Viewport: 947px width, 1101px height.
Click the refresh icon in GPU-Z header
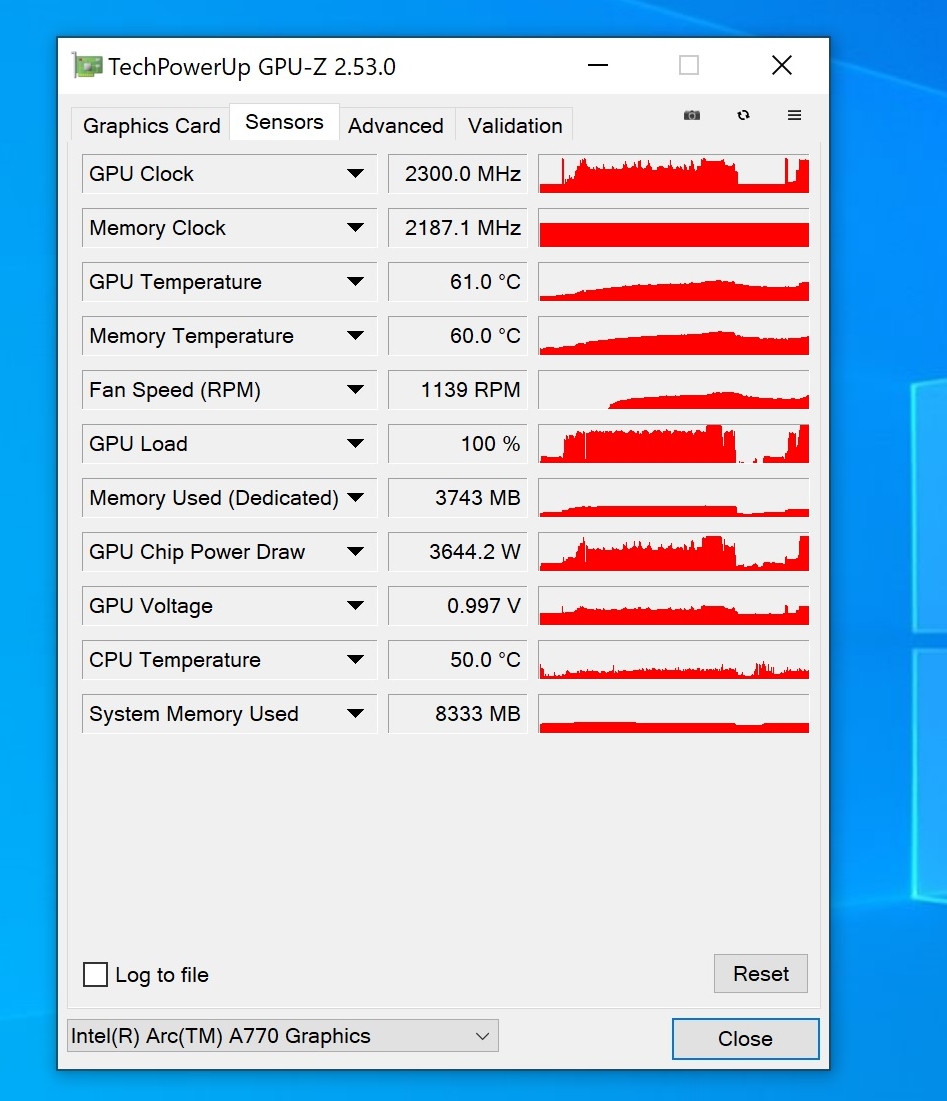[743, 115]
